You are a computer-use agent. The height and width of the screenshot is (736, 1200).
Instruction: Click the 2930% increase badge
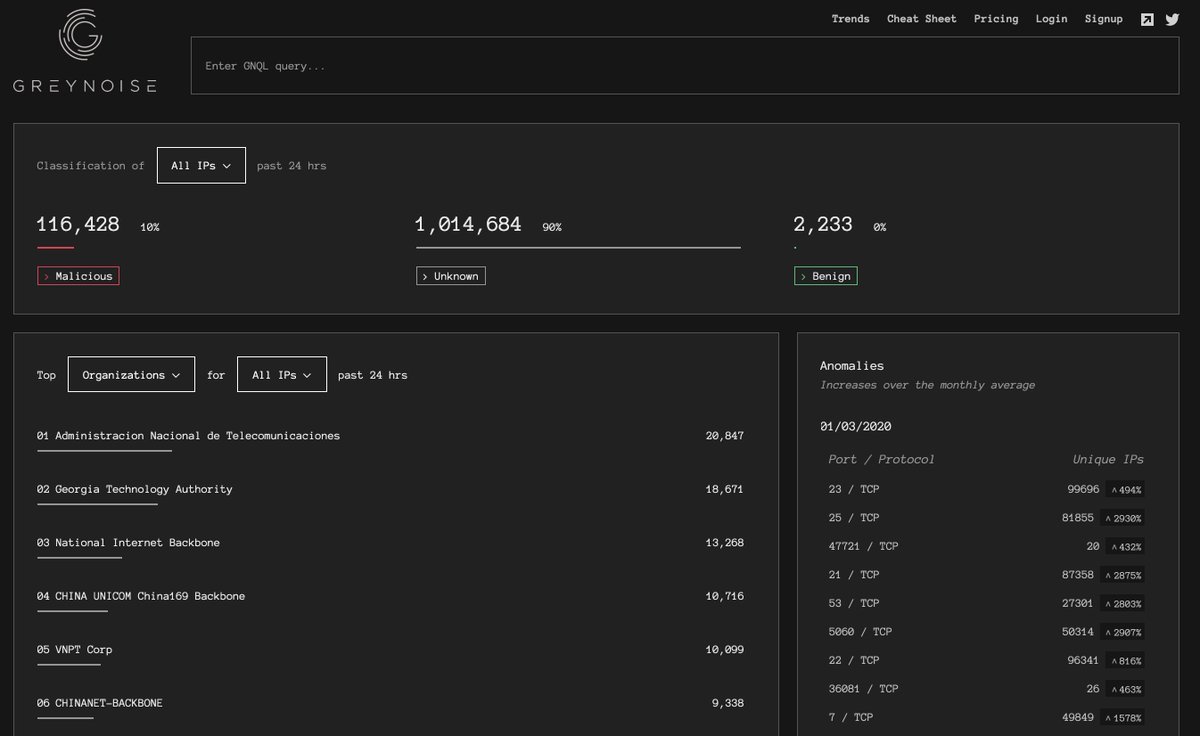1123,518
